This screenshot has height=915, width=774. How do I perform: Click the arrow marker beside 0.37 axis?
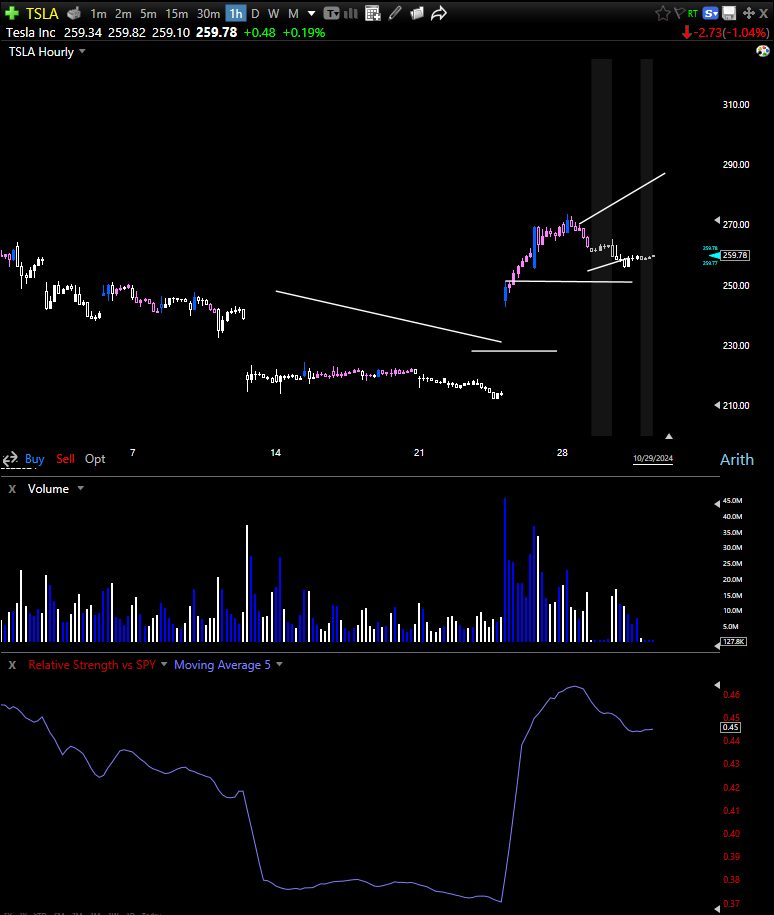point(717,909)
